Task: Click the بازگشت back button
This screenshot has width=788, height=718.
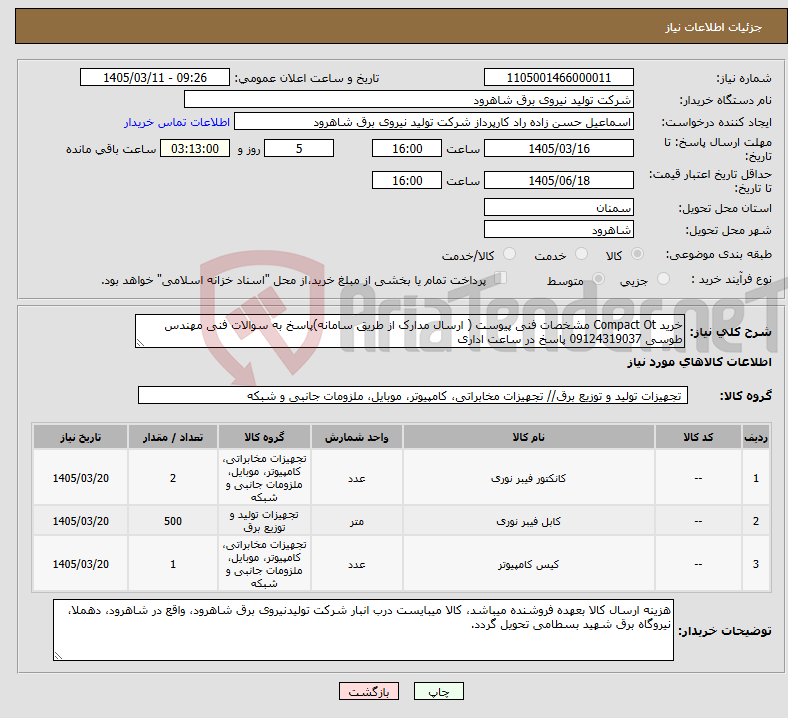Action: click(369, 691)
